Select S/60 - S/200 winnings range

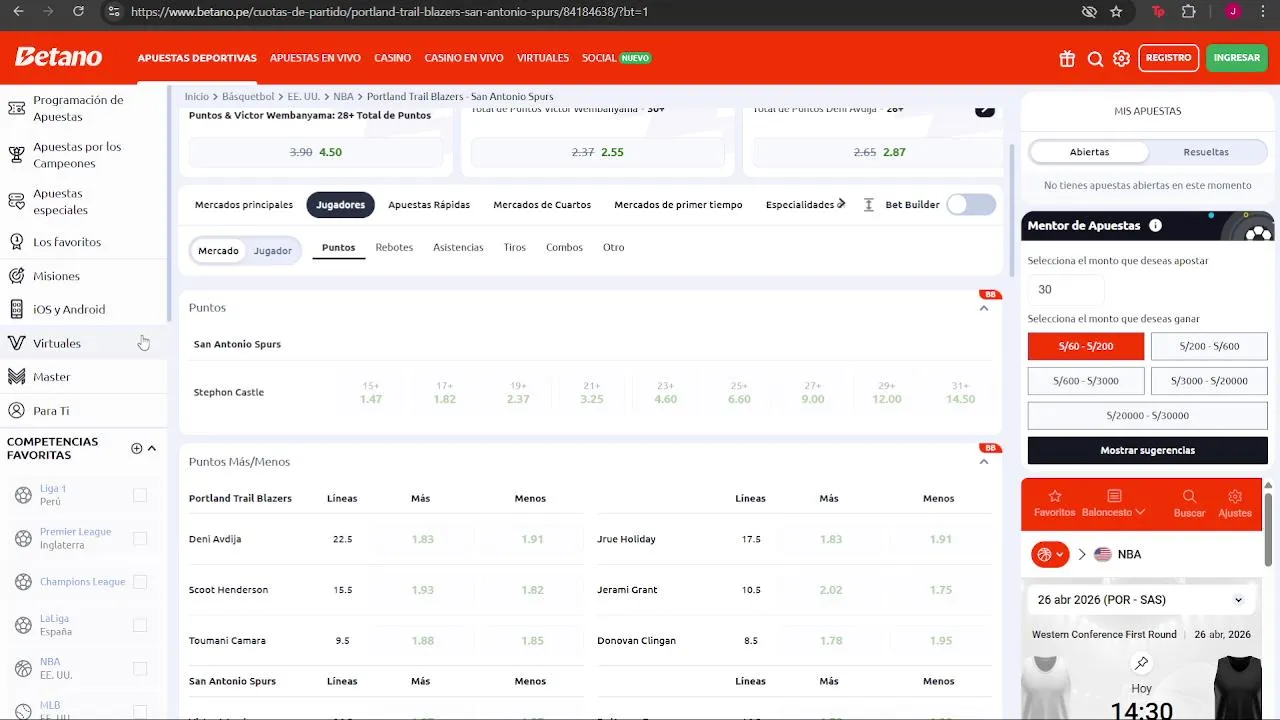(1085, 346)
